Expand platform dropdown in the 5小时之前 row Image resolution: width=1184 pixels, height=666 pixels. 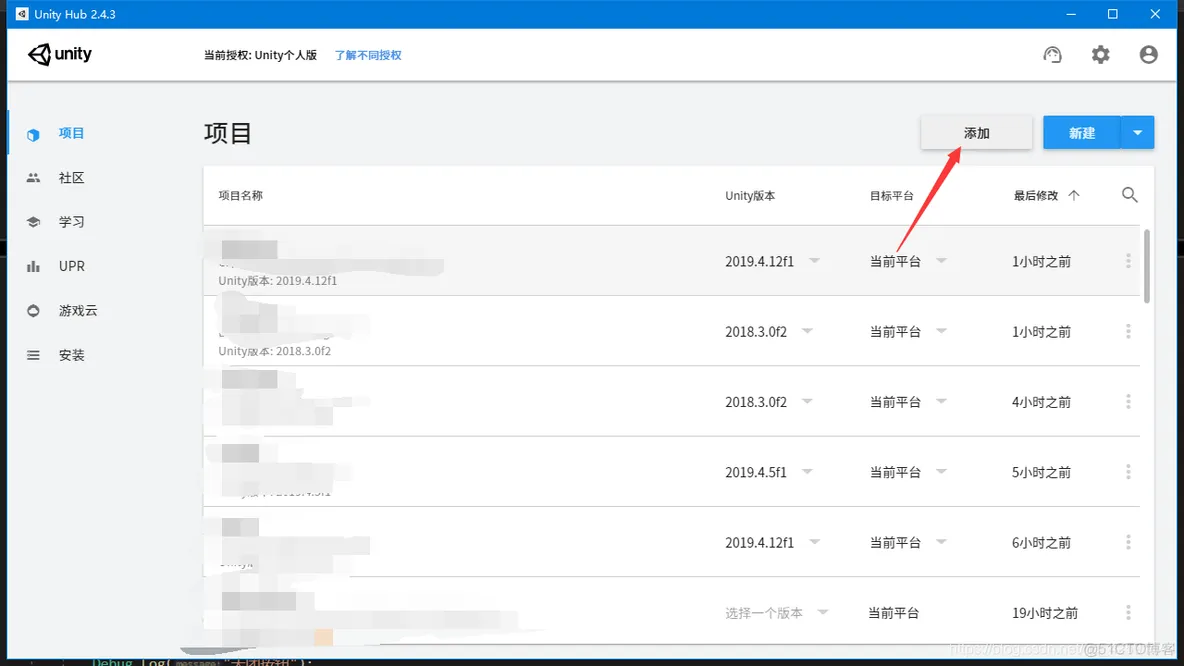coord(941,471)
